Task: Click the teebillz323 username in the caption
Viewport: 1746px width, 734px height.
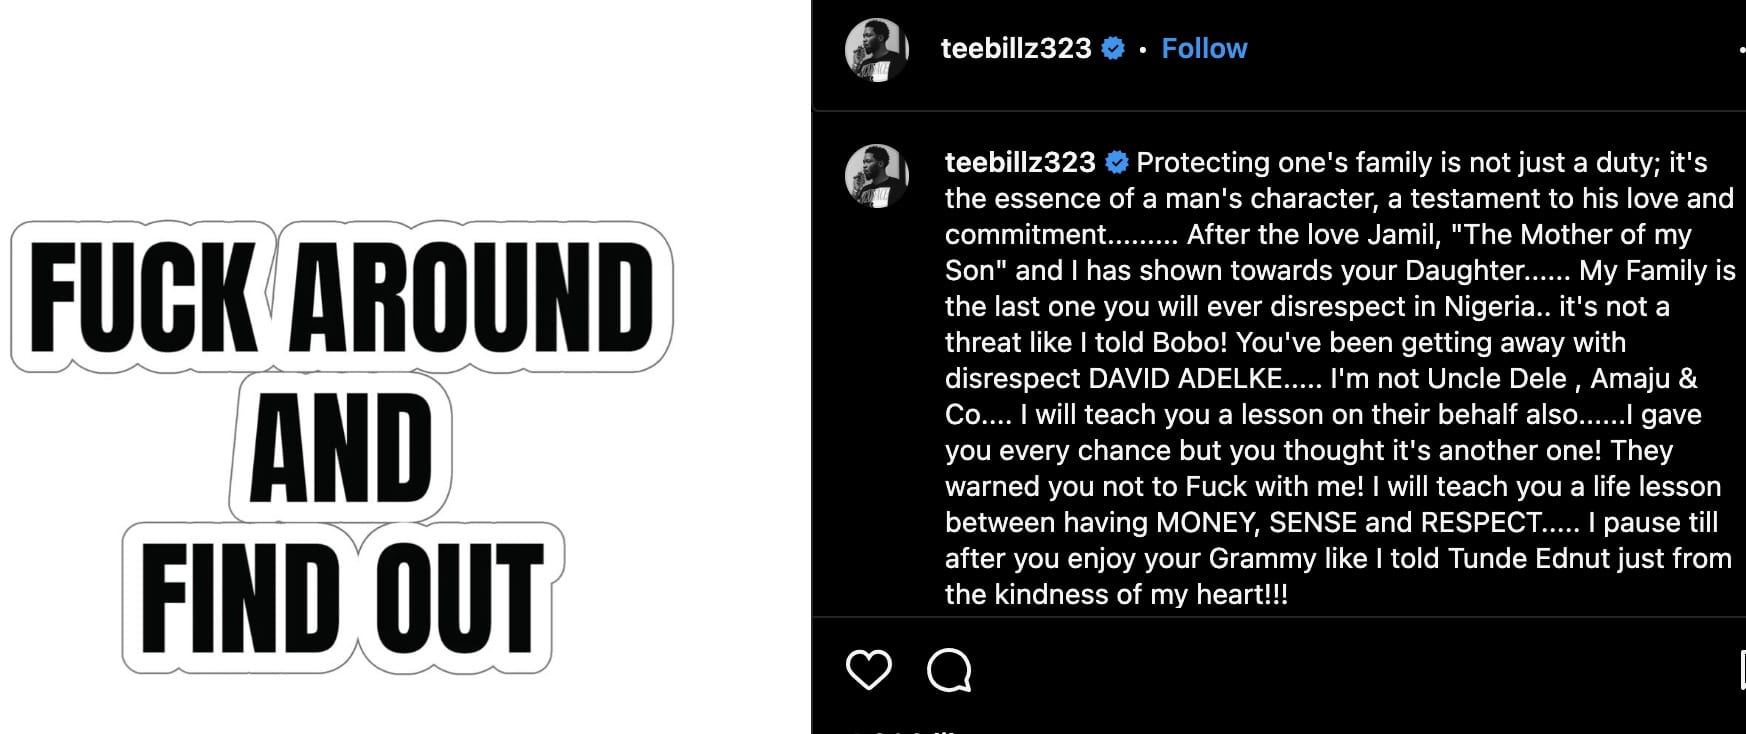Action: tap(1019, 161)
